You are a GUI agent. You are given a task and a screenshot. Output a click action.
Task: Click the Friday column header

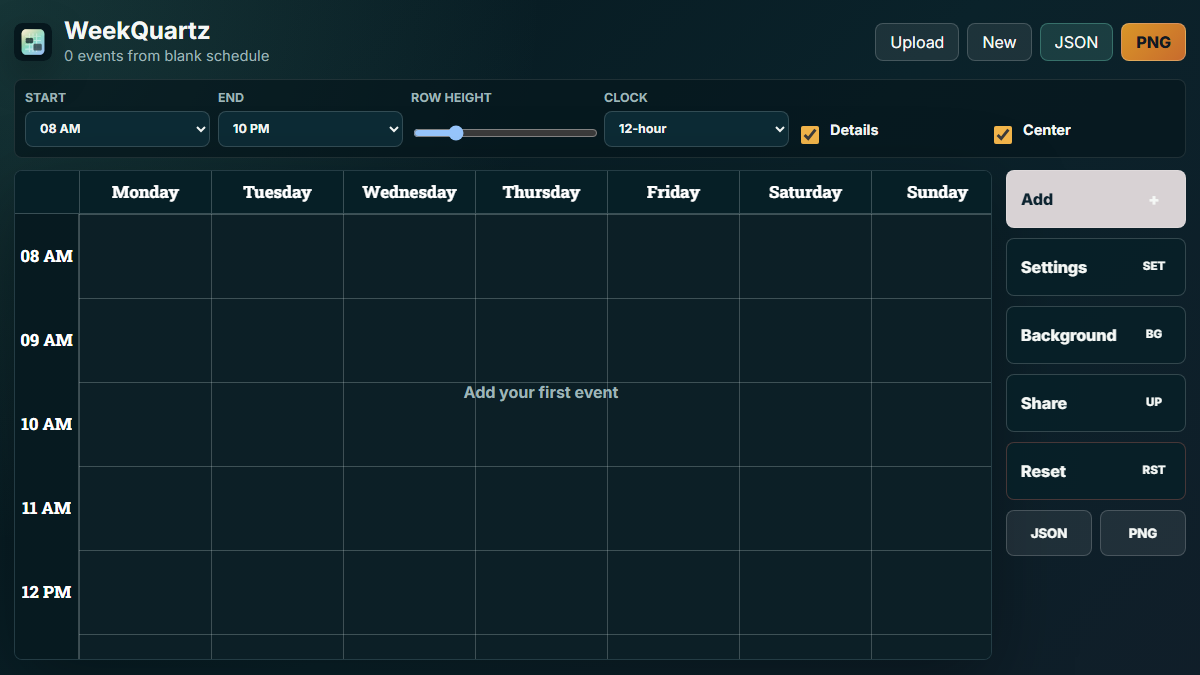point(673,192)
